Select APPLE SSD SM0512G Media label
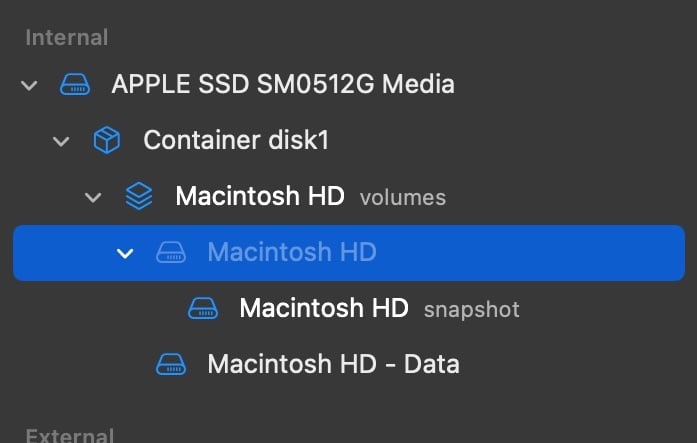This screenshot has width=697, height=443. tap(282, 84)
